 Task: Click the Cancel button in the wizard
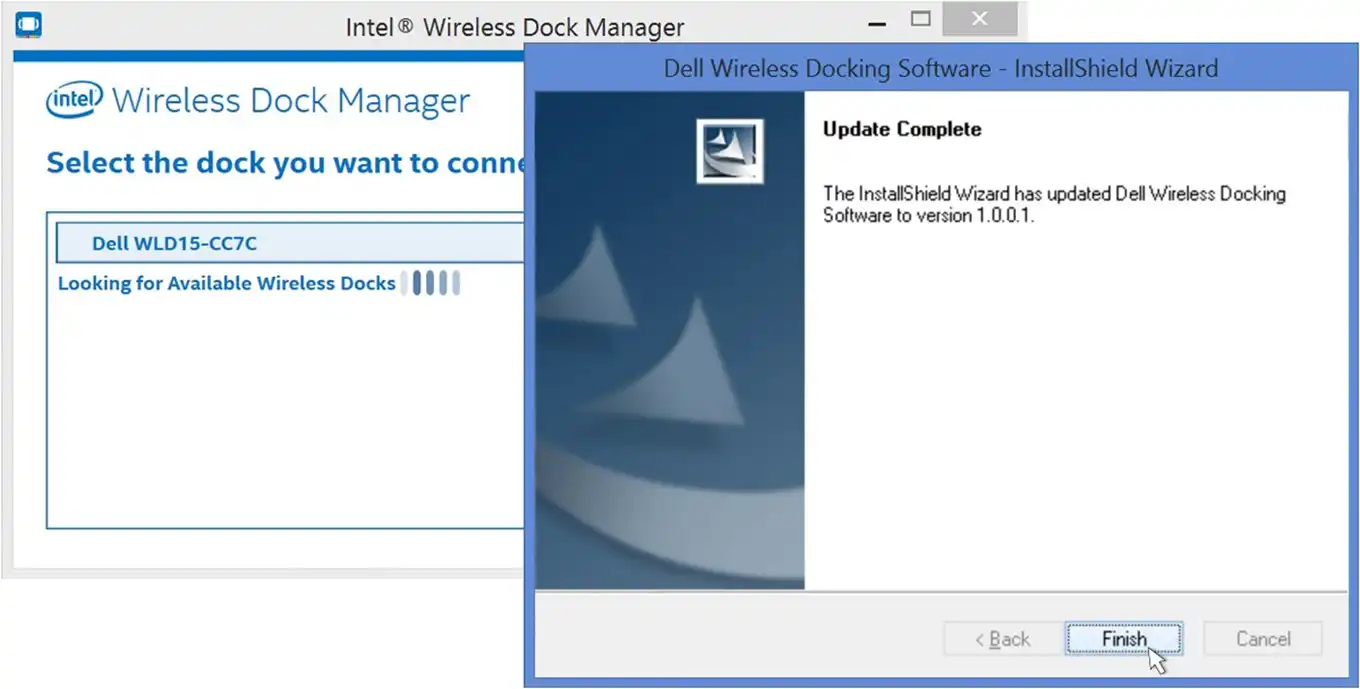coord(1262,639)
